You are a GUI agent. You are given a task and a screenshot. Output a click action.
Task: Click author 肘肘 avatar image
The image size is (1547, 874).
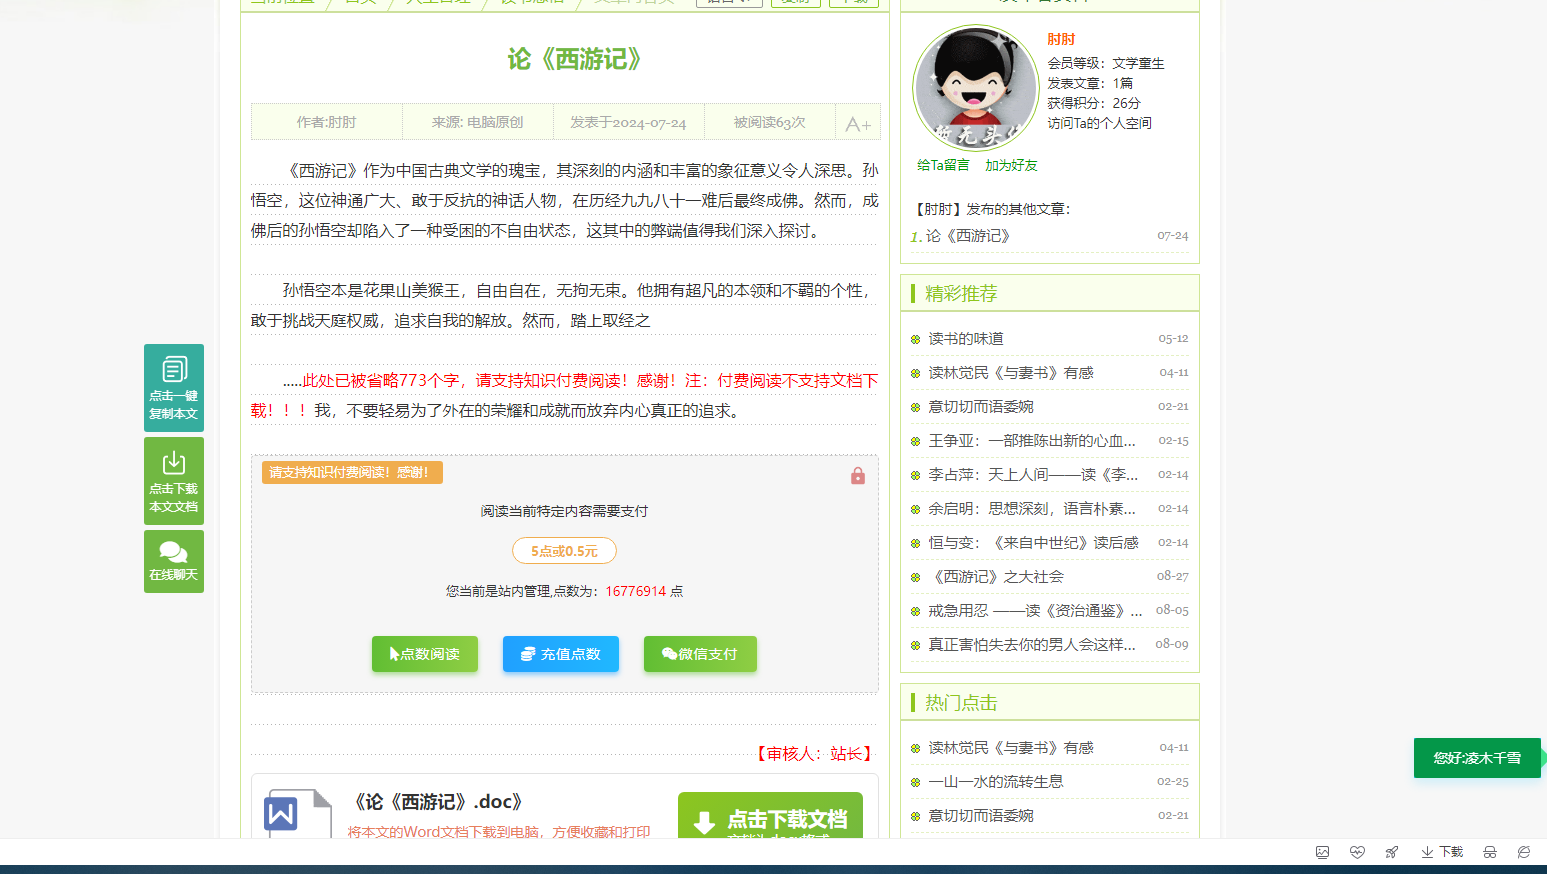[976, 88]
